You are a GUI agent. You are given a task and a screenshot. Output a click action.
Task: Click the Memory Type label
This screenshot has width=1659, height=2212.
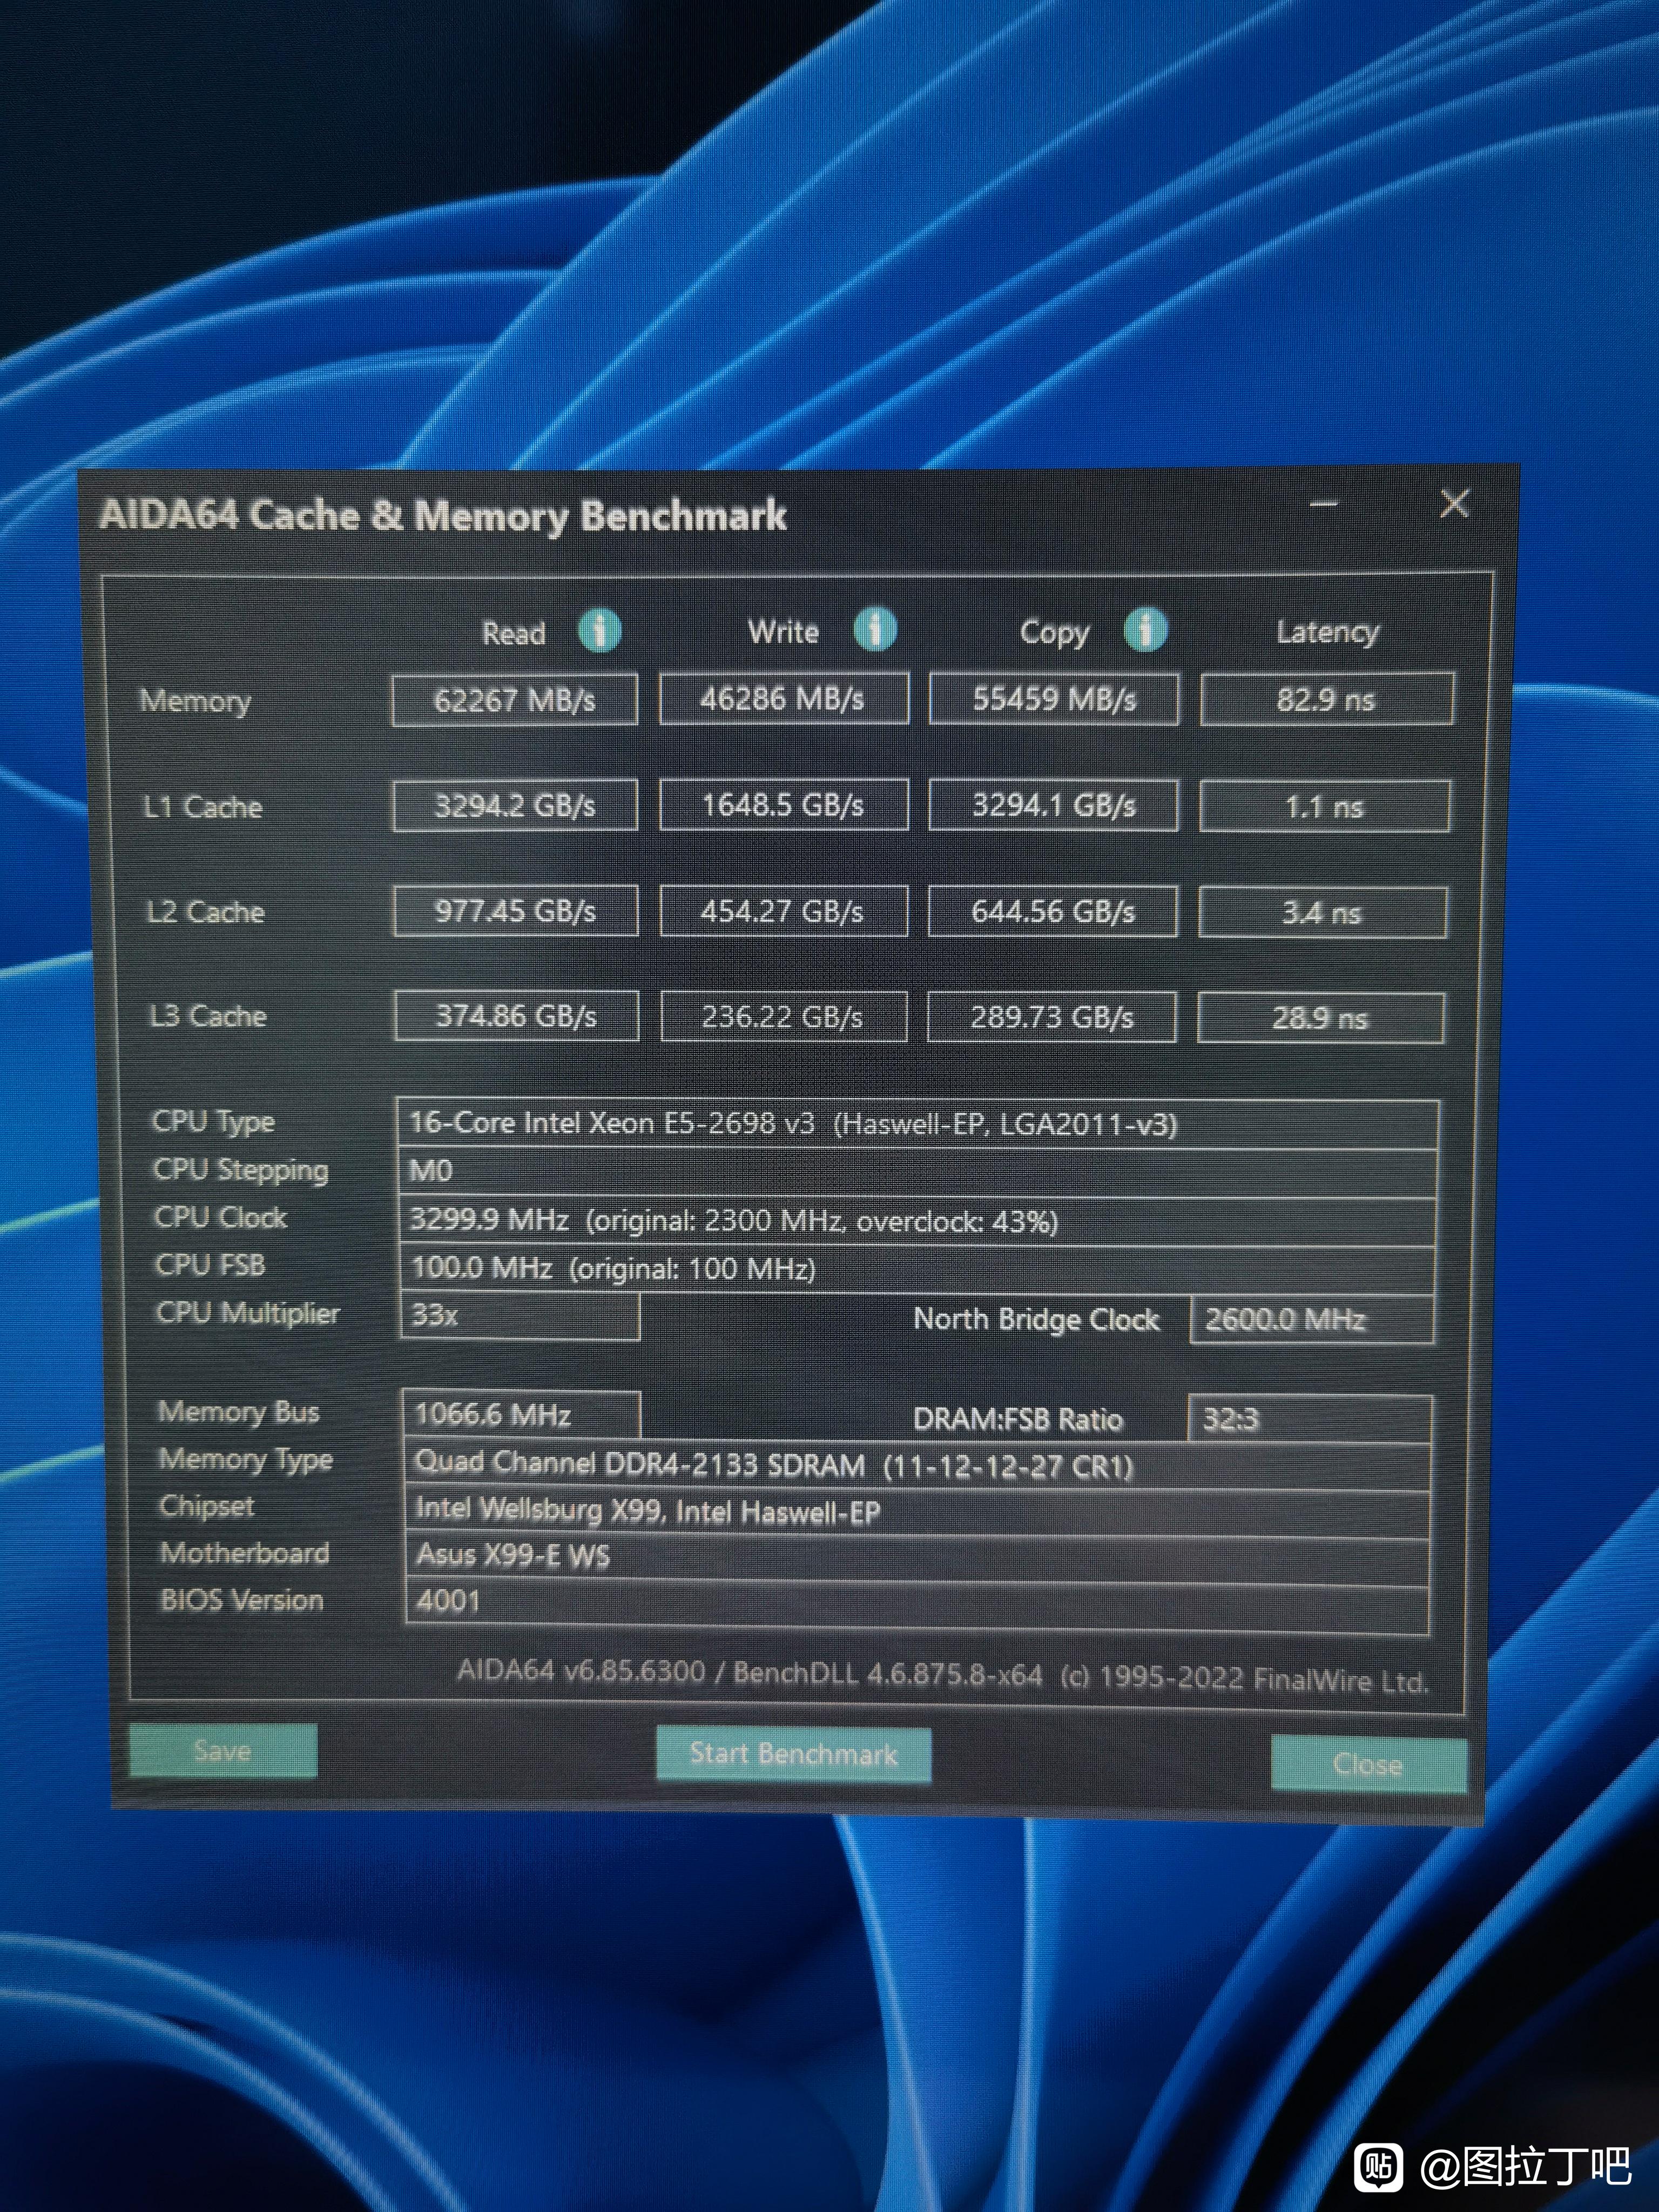[245, 1460]
